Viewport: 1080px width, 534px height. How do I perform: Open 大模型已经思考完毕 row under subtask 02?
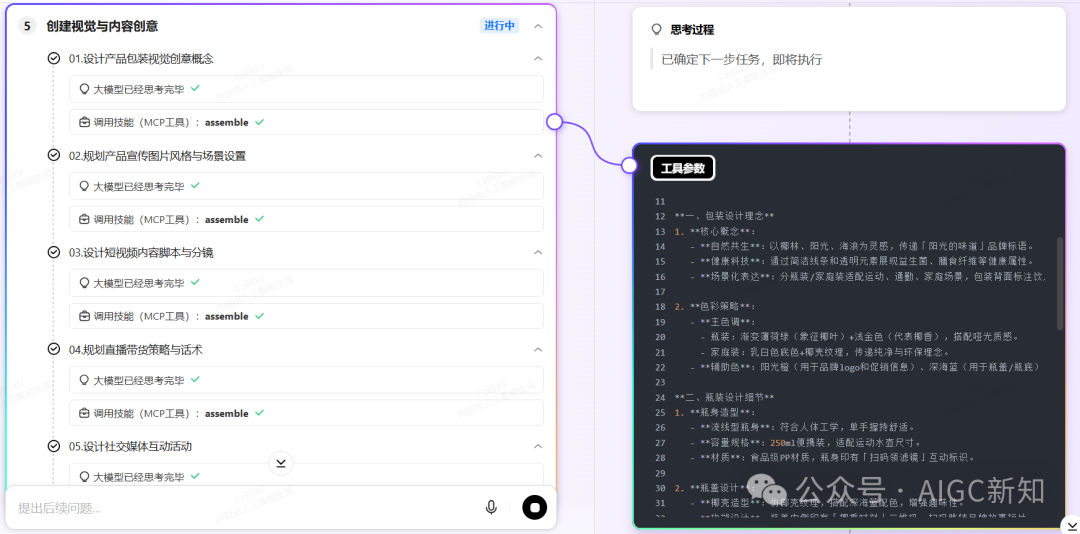(307, 186)
